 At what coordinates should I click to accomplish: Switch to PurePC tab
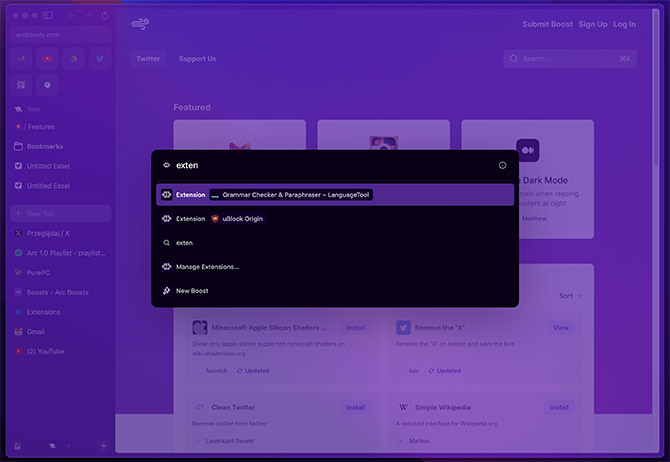tap(61, 273)
